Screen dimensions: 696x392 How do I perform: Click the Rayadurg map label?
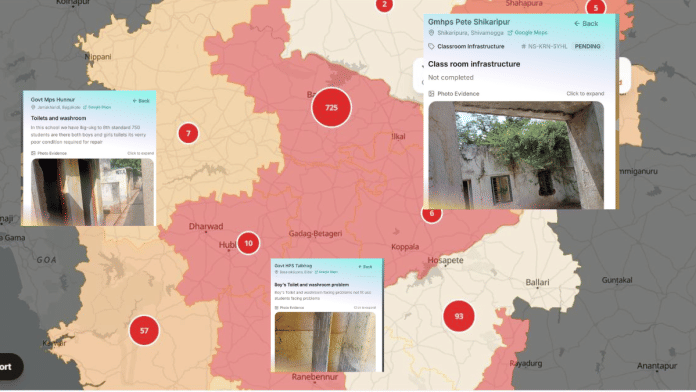tap(526, 363)
